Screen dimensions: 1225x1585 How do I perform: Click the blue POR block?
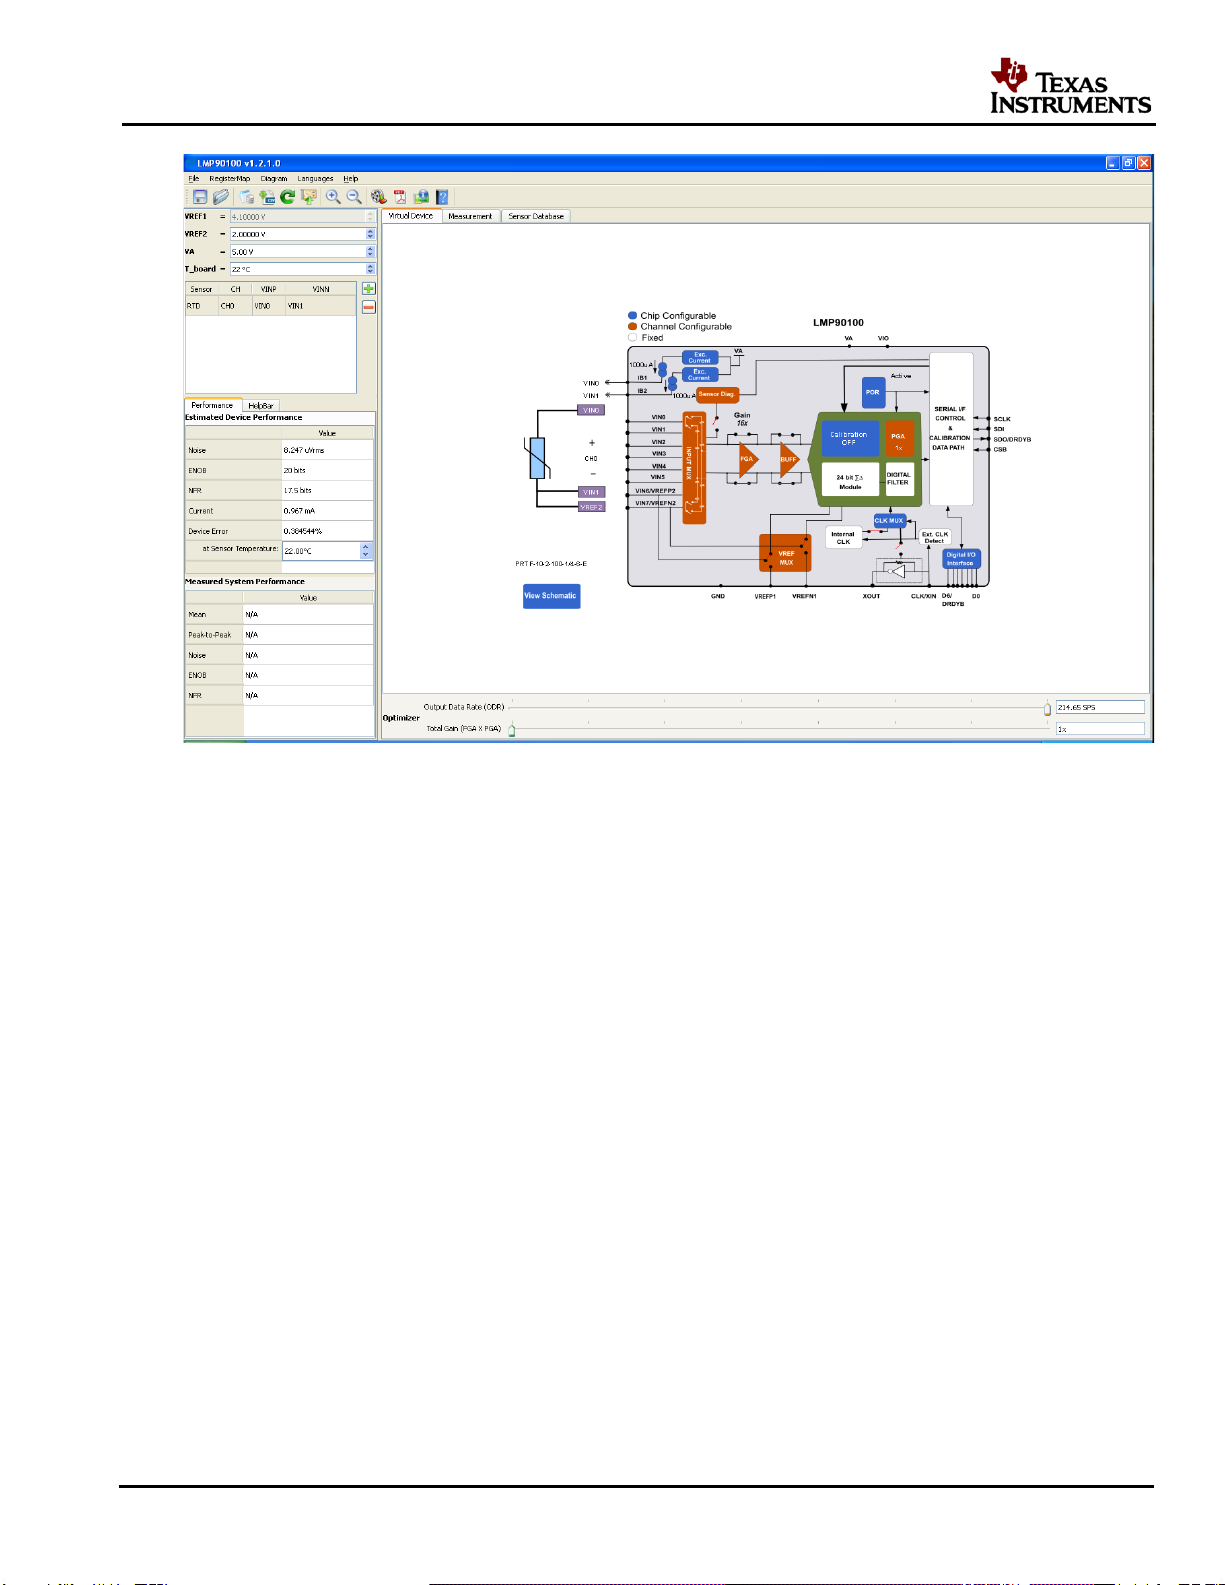(873, 392)
